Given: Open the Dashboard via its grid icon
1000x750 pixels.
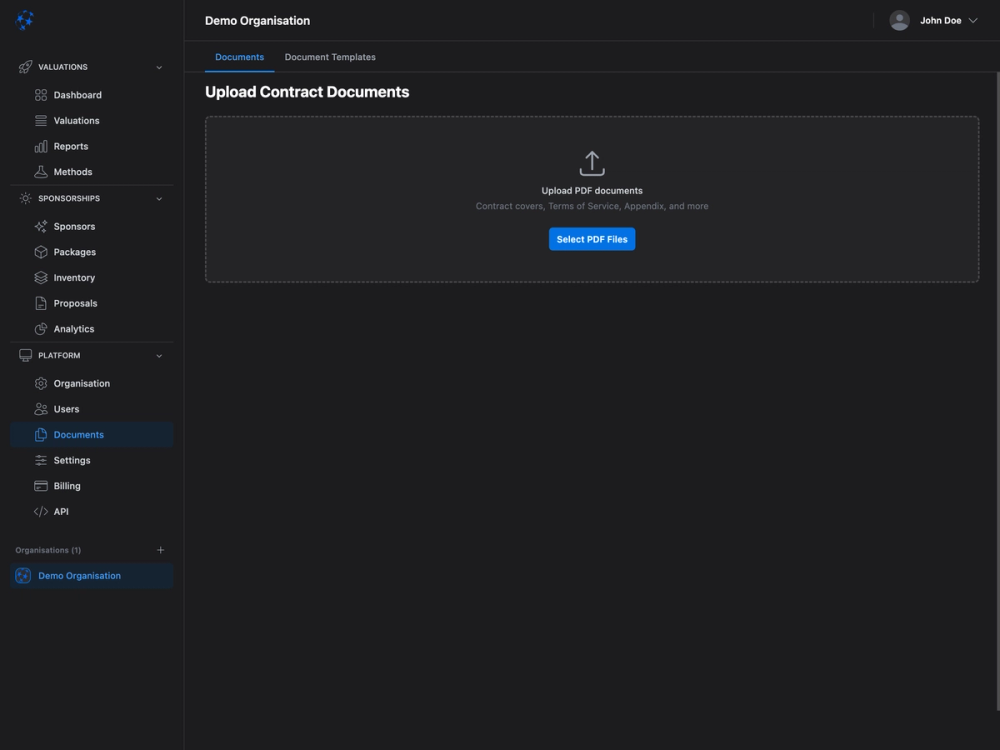Looking at the screenshot, I should tap(40, 94).
